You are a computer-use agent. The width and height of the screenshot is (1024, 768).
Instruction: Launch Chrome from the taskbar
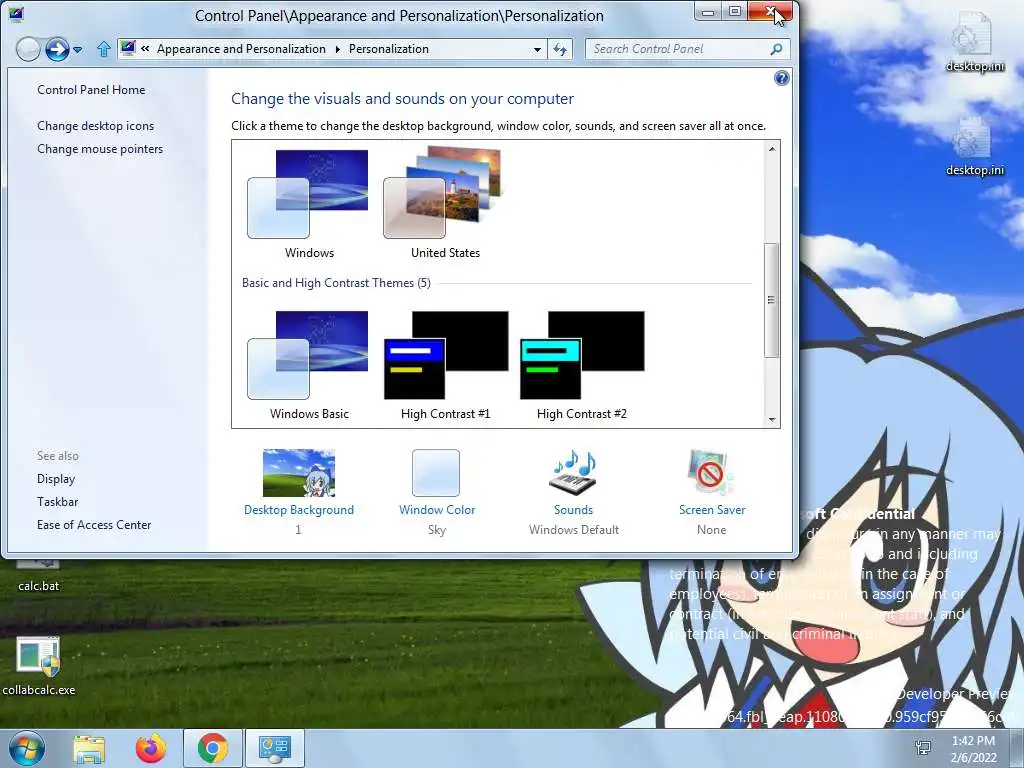click(x=212, y=748)
